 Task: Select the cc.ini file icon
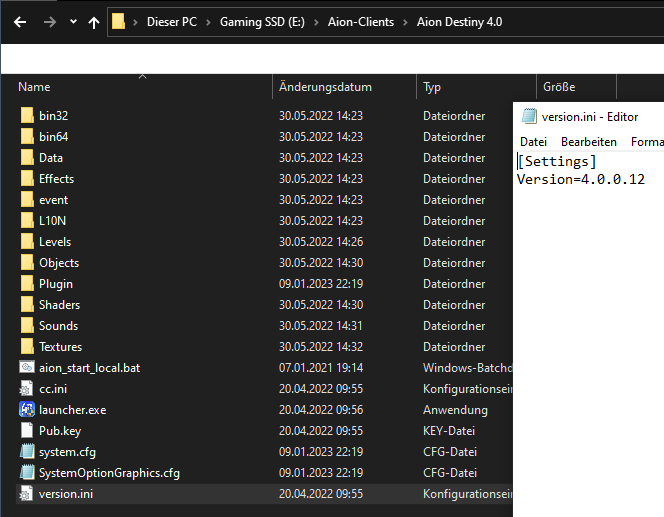[x=26, y=389]
